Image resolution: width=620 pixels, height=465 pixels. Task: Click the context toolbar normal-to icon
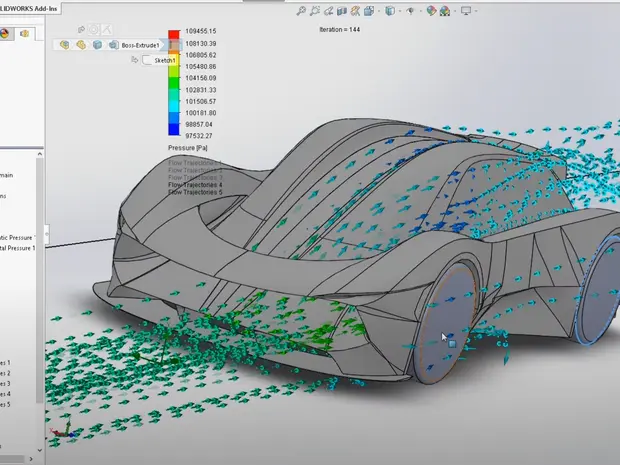106,29
